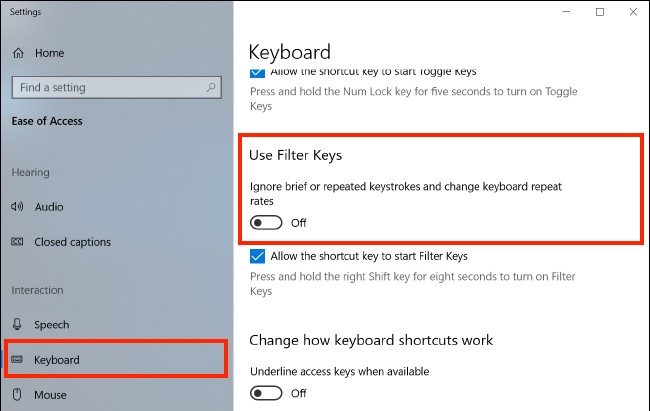This screenshot has width=650, height=411.
Task: Click the Home house icon
Action: [x=17, y=53]
